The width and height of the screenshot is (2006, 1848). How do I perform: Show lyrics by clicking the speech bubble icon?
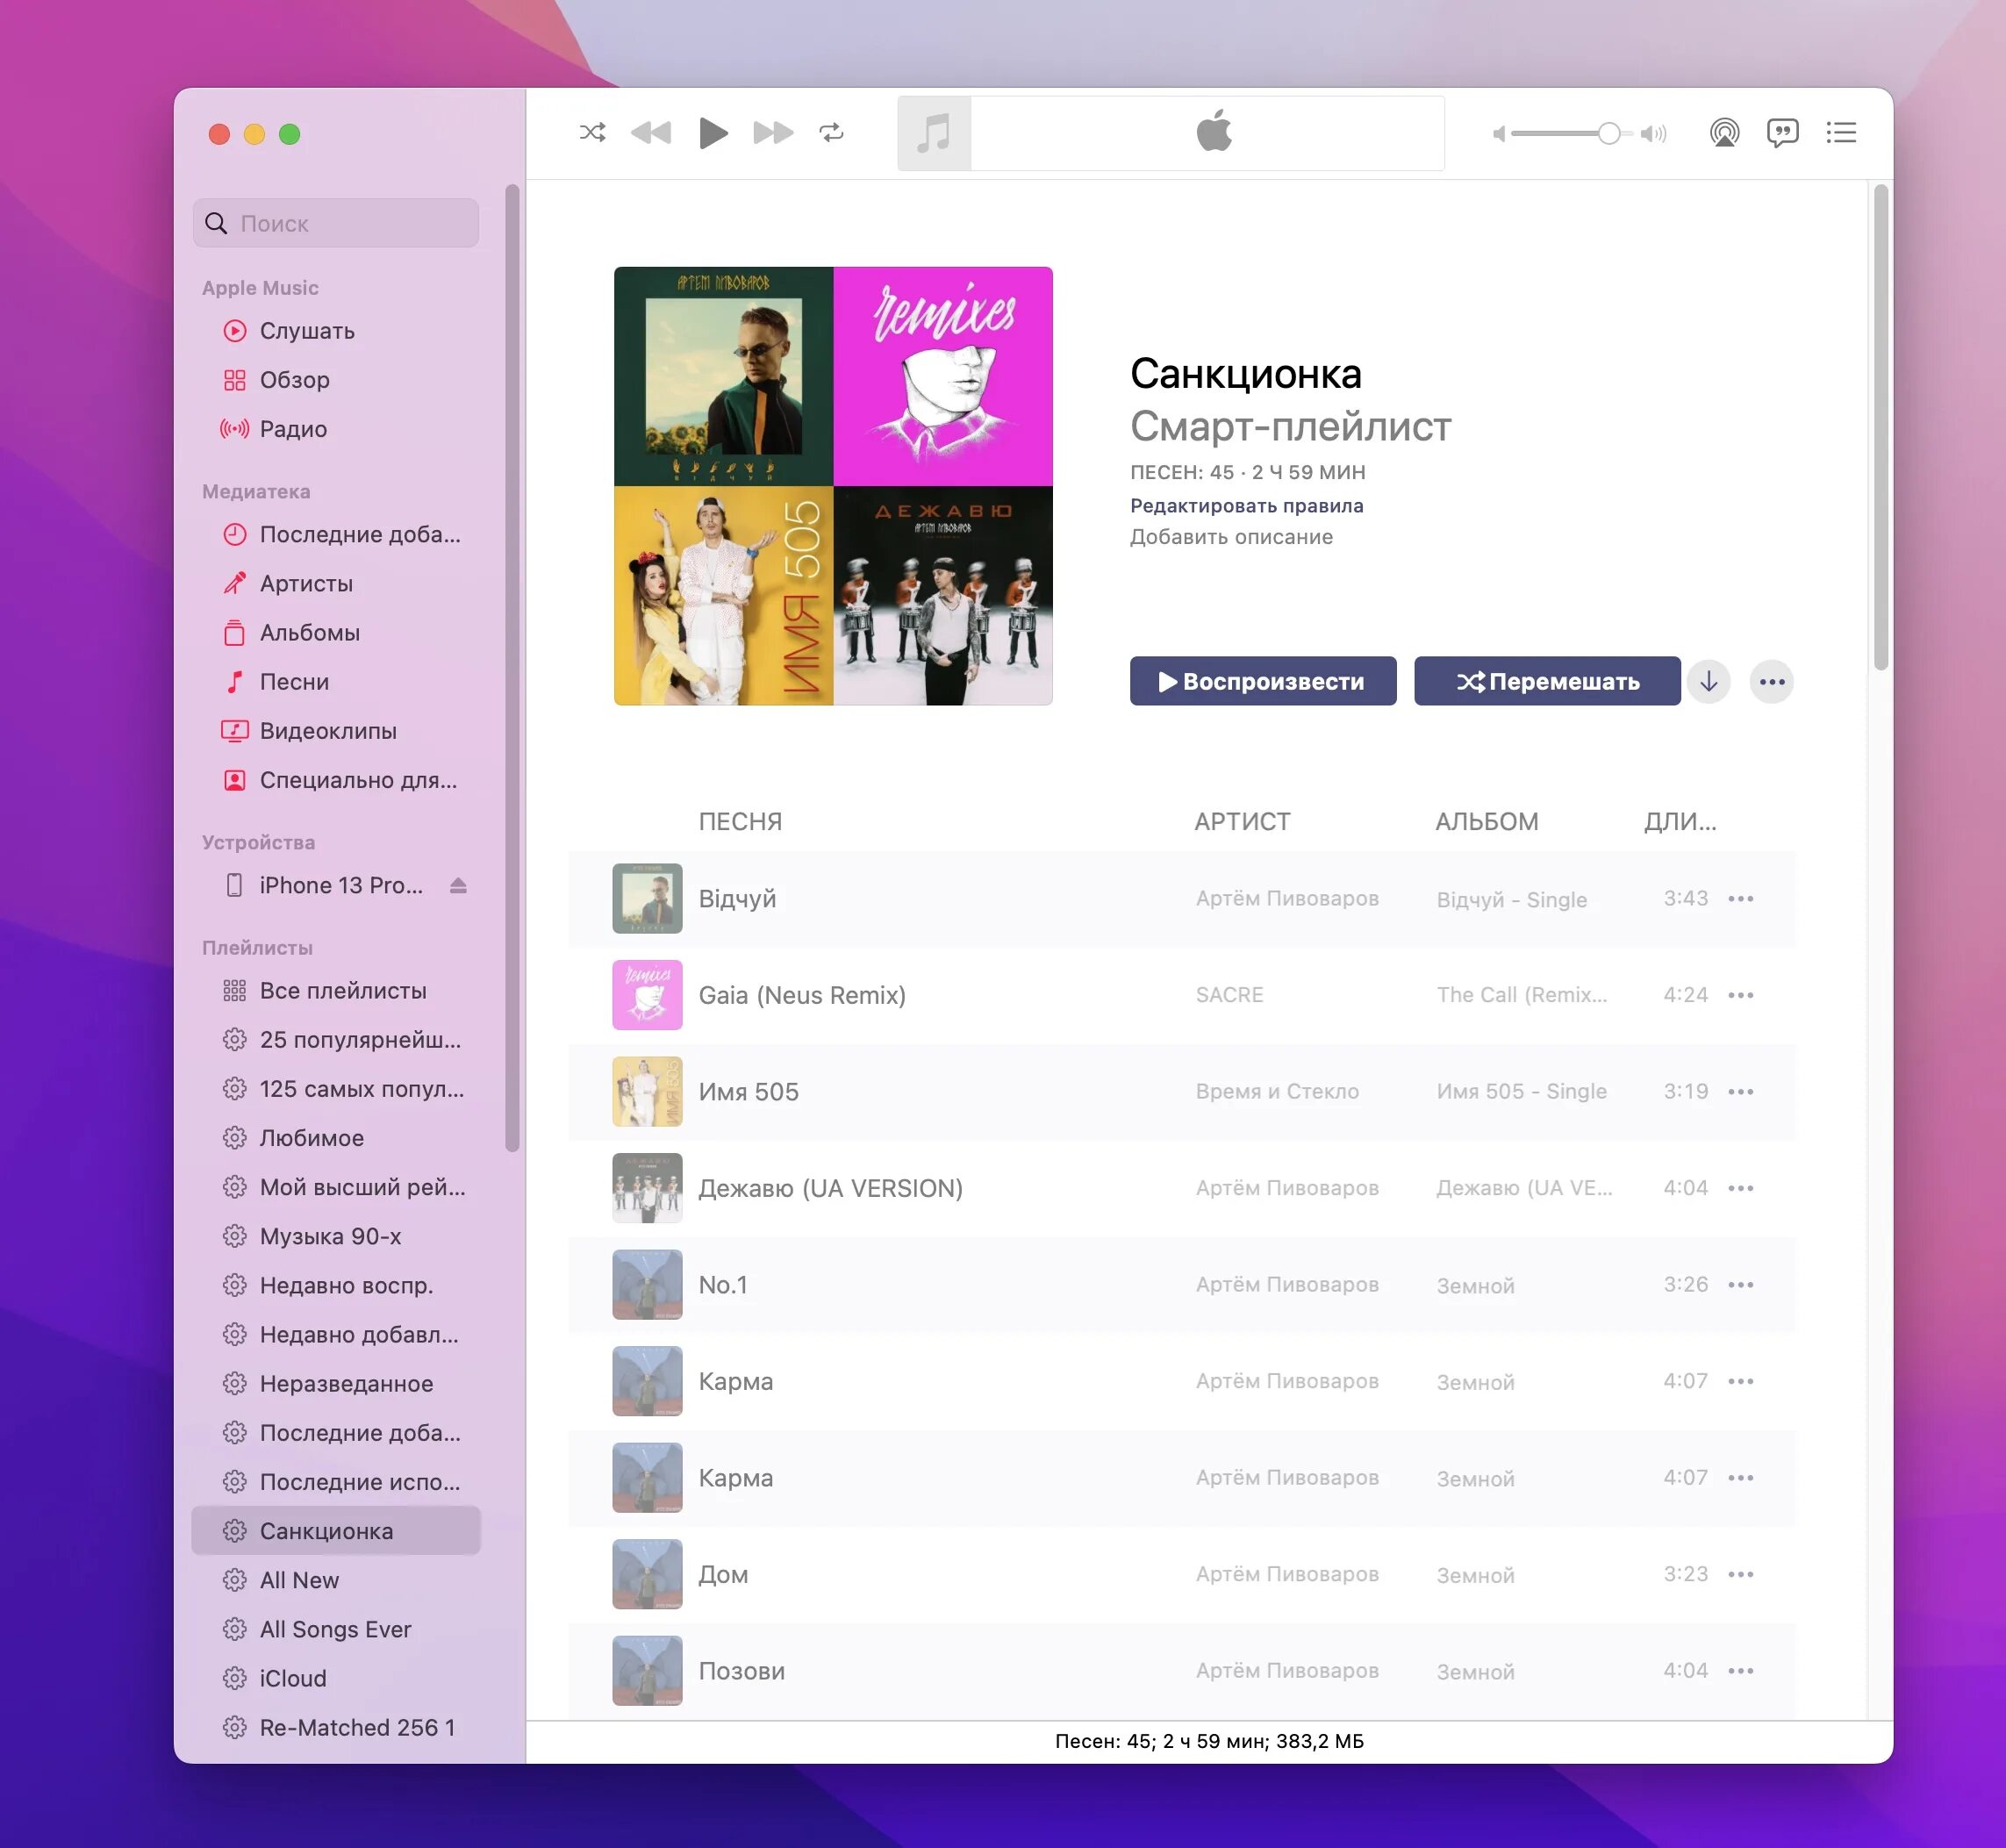coord(1782,132)
